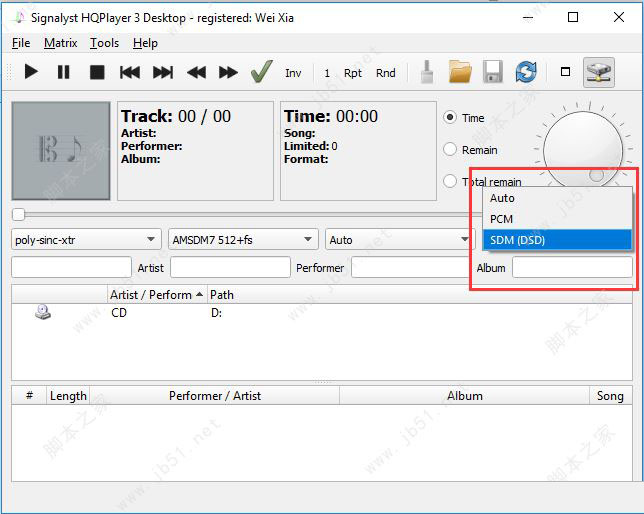The height and width of the screenshot is (514, 644).
Task: Click the Artist filter input field
Action: 230,267
